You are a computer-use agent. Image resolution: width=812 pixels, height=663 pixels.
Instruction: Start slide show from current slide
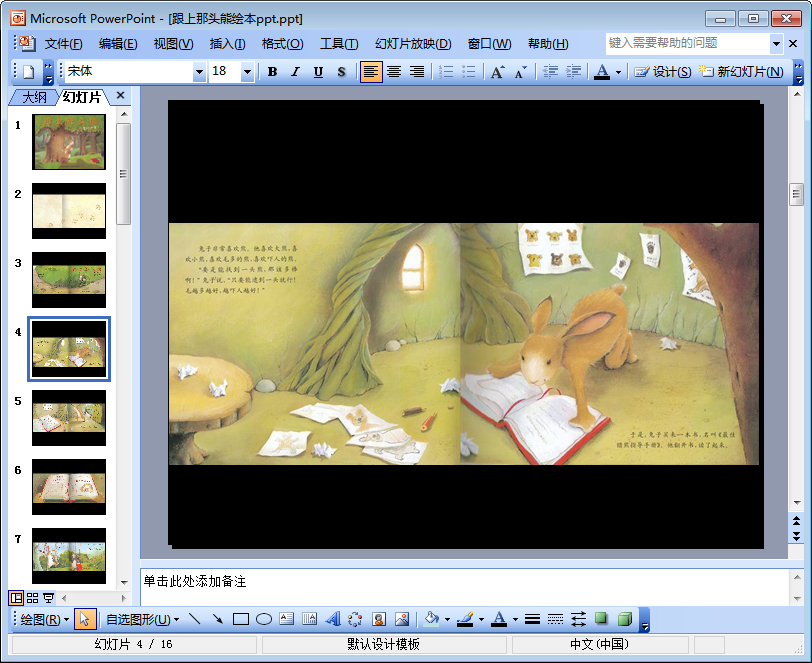(x=48, y=598)
